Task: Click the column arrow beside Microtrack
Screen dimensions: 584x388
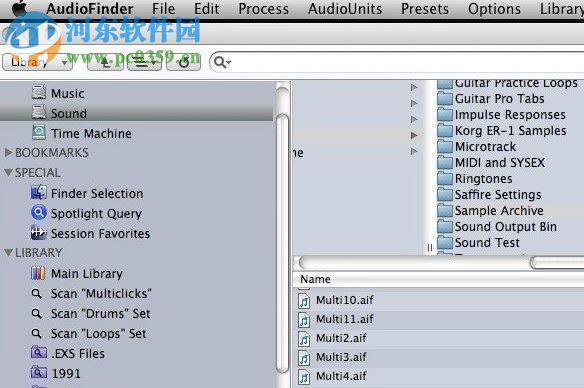Action: (x=414, y=152)
